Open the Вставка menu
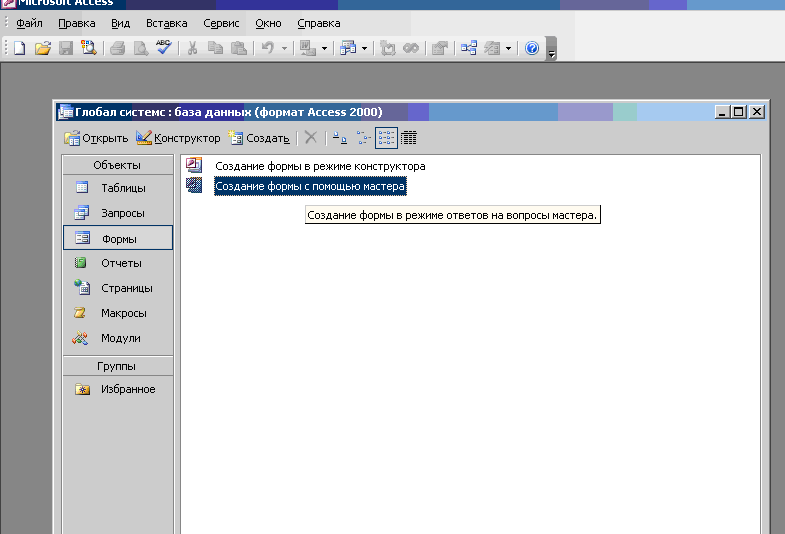785x534 pixels. [166, 24]
